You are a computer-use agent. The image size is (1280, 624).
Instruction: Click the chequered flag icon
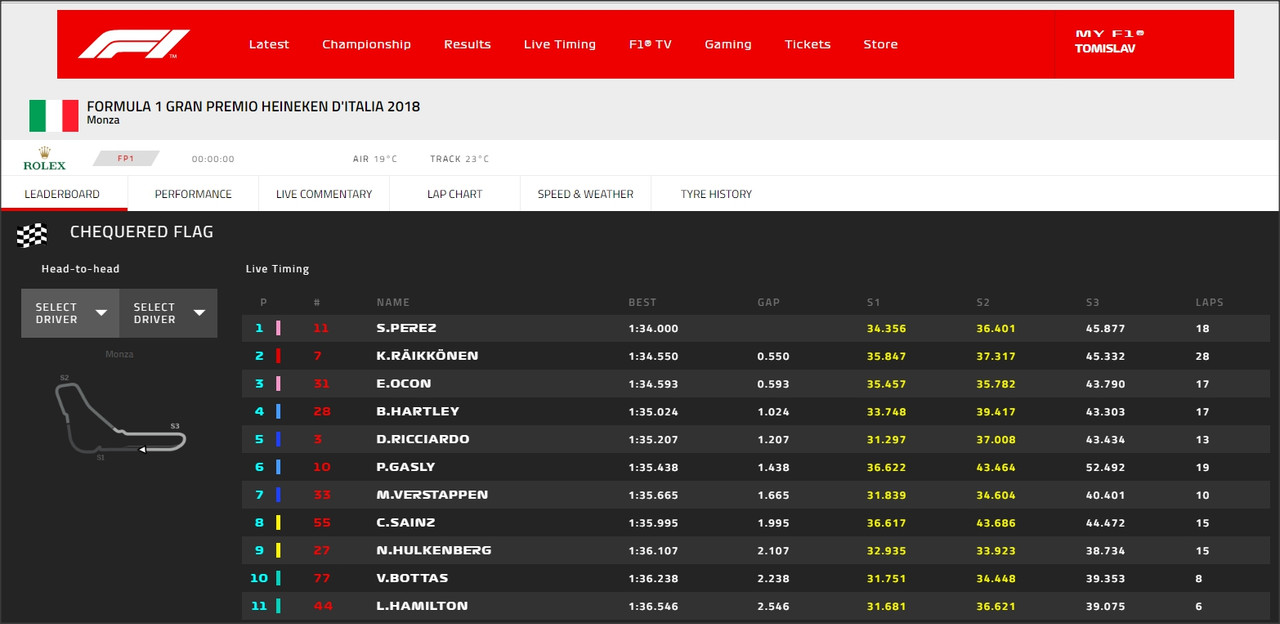(x=32, y=235)
